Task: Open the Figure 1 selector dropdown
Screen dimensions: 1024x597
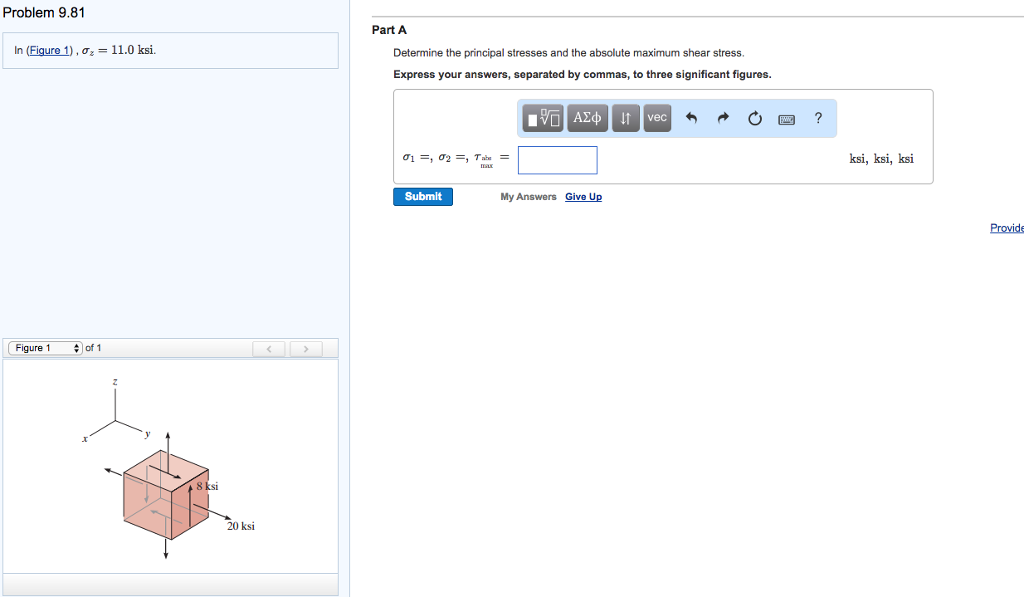Action: tap(44, 348)
